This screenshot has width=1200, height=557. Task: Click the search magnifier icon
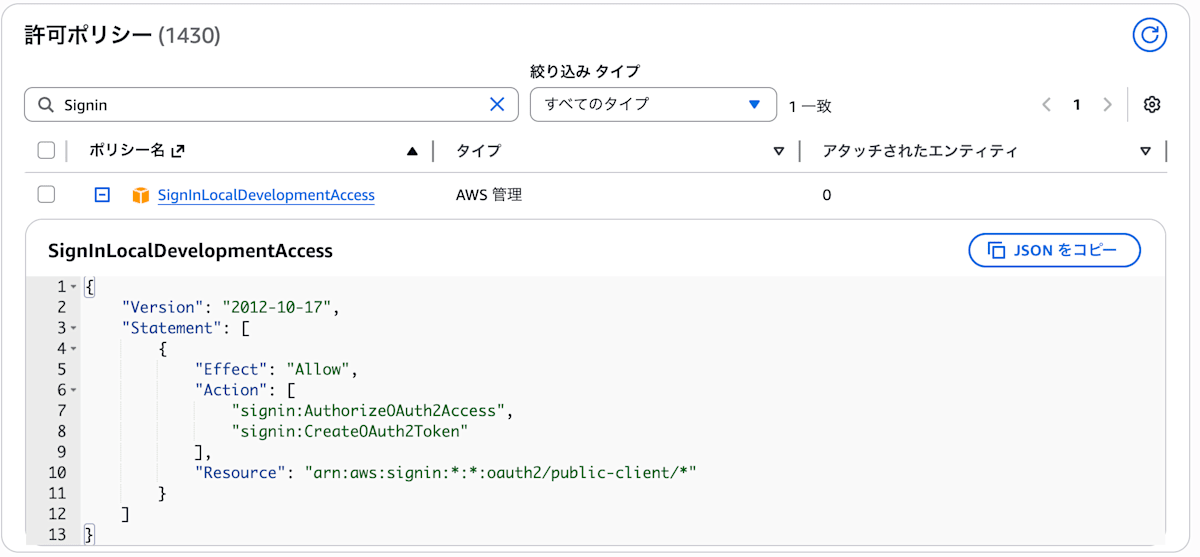(45, 104)
